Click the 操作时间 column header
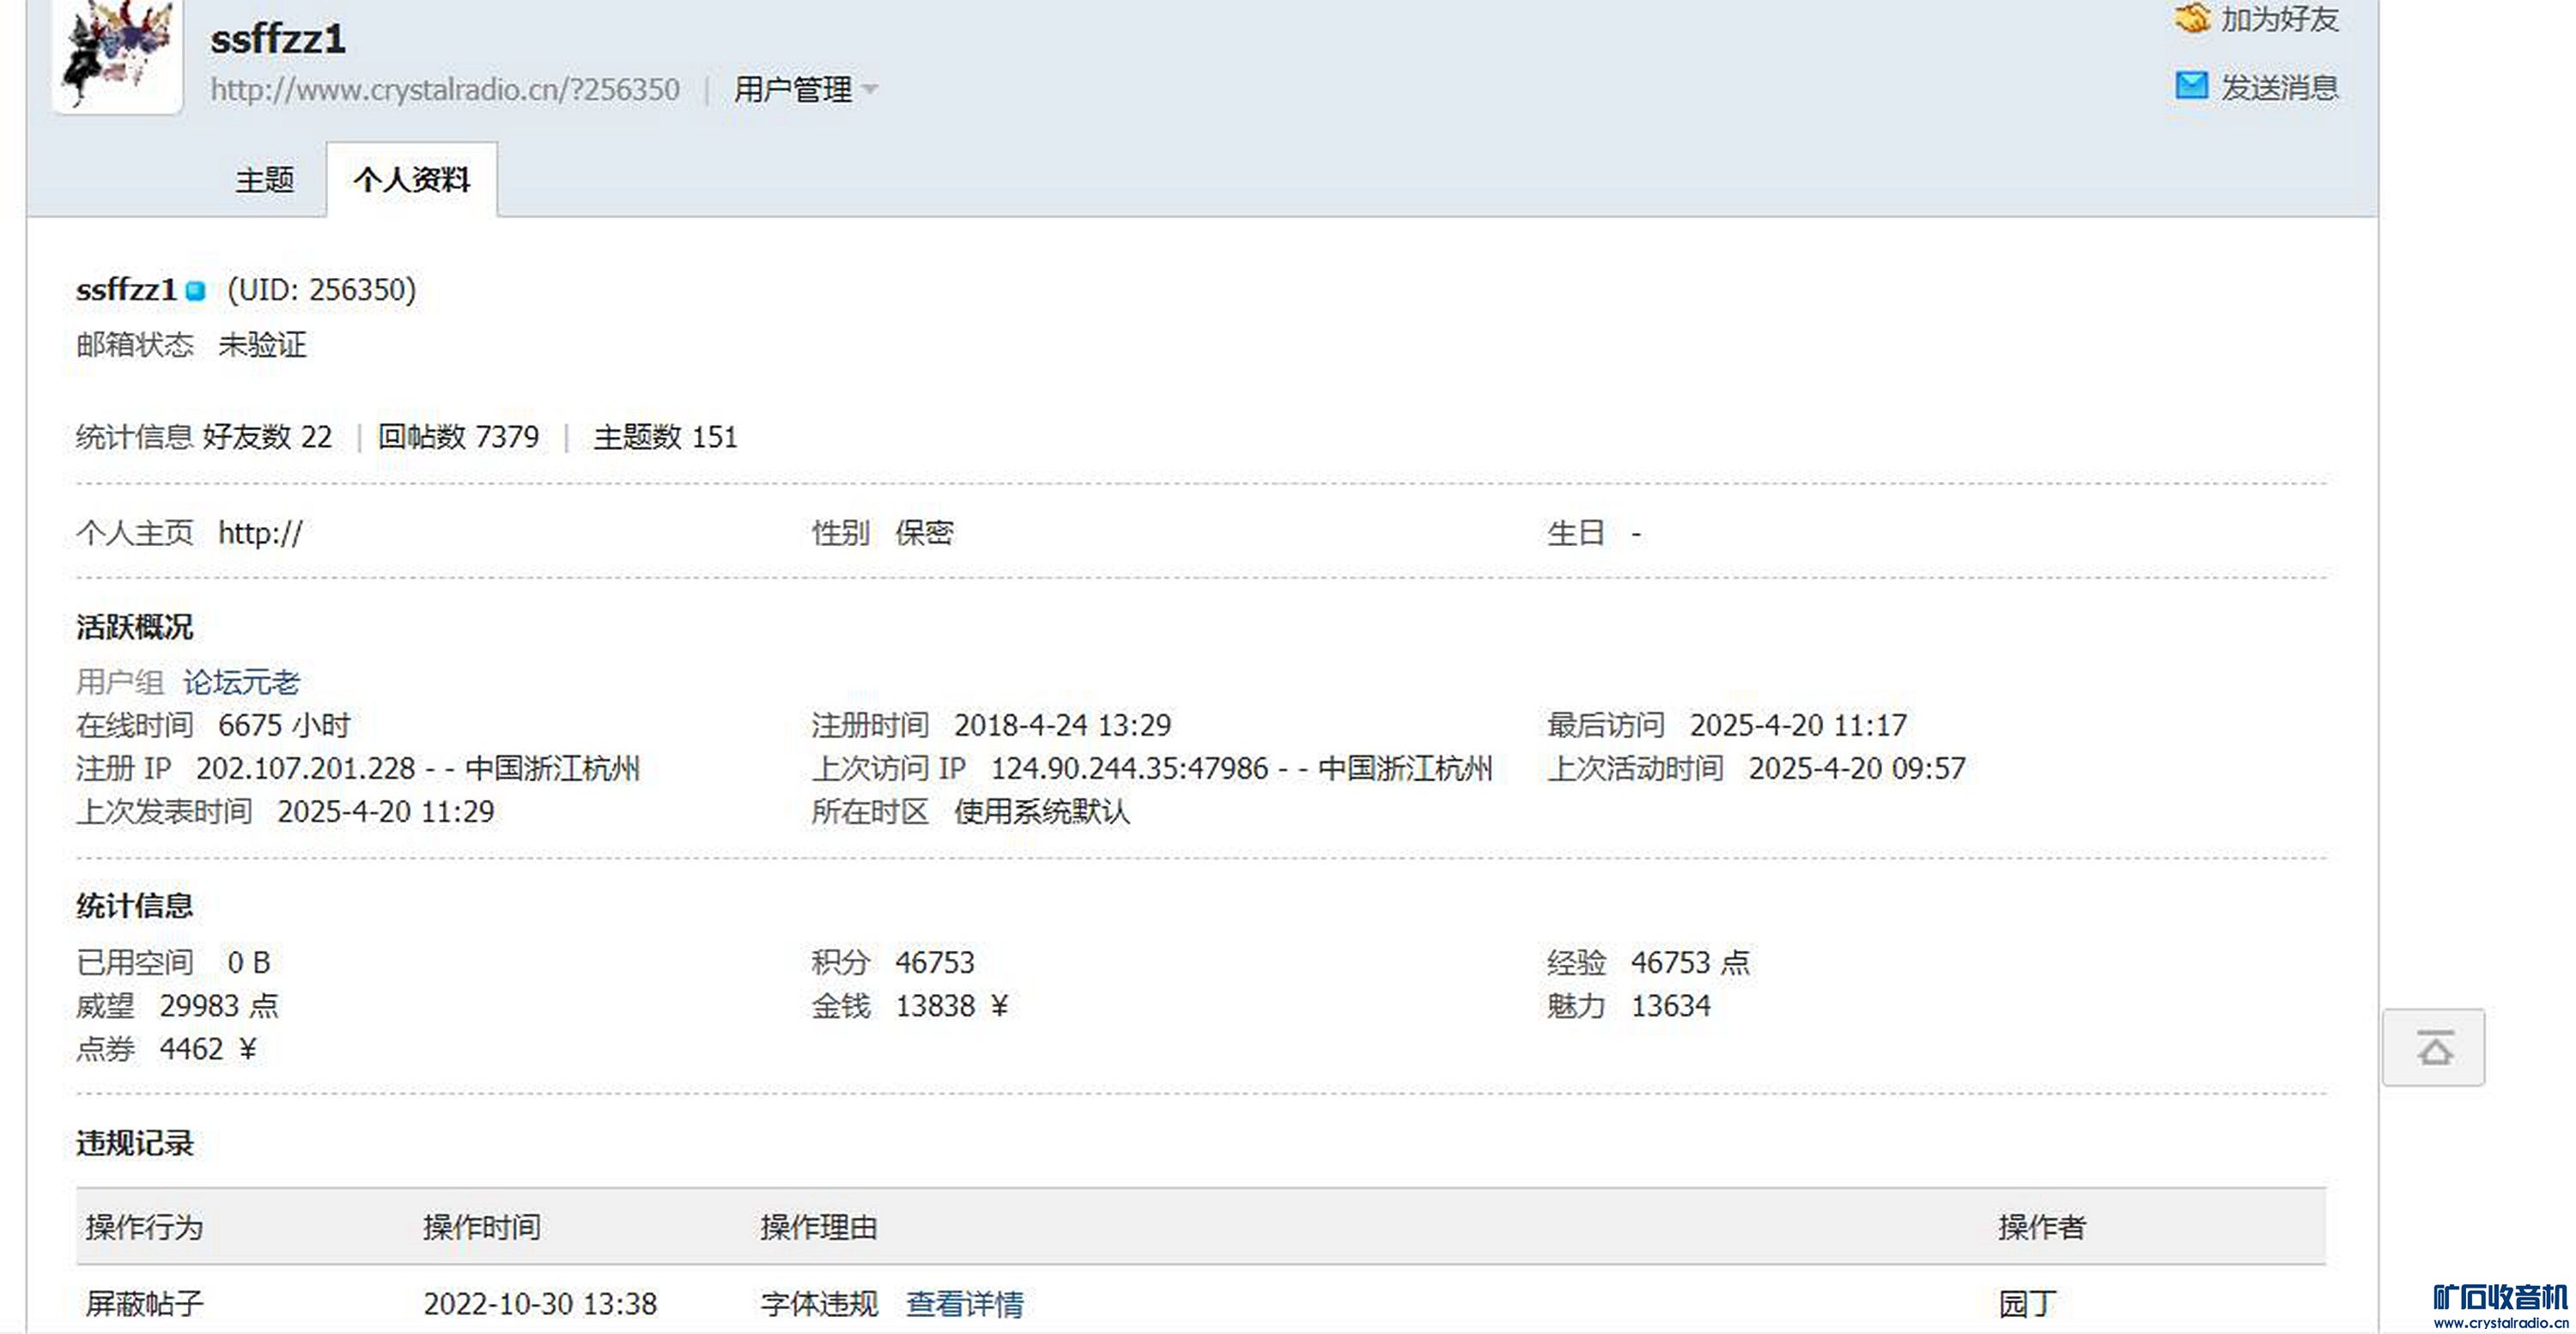 tap(481, 1226)
